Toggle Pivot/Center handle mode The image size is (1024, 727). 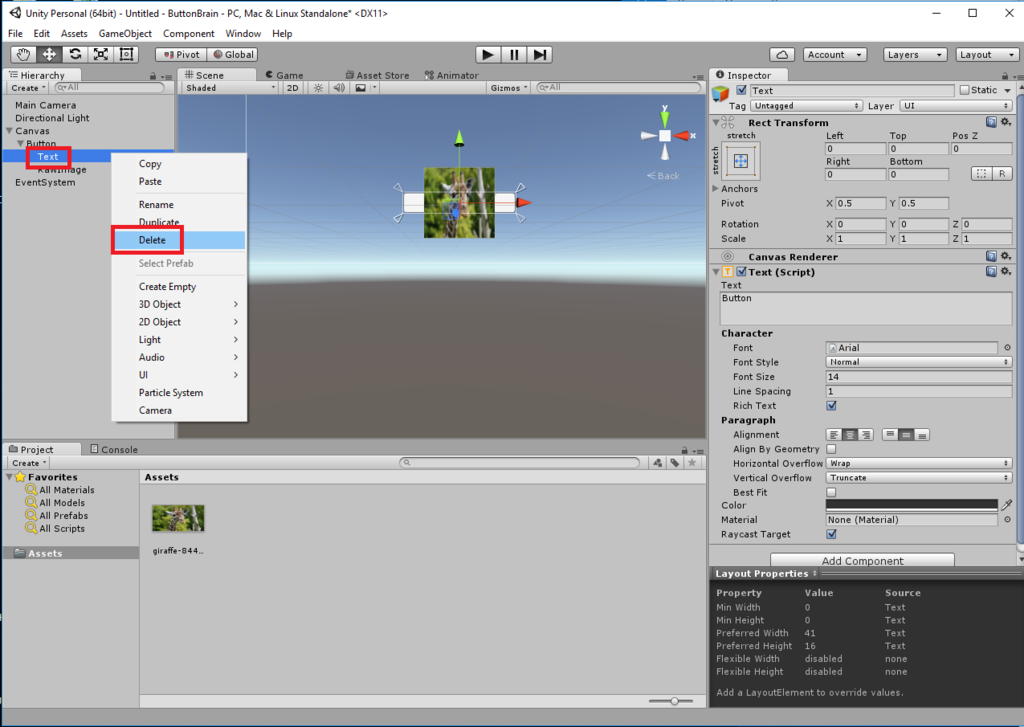pyautogui.click(x=182, y=55)
